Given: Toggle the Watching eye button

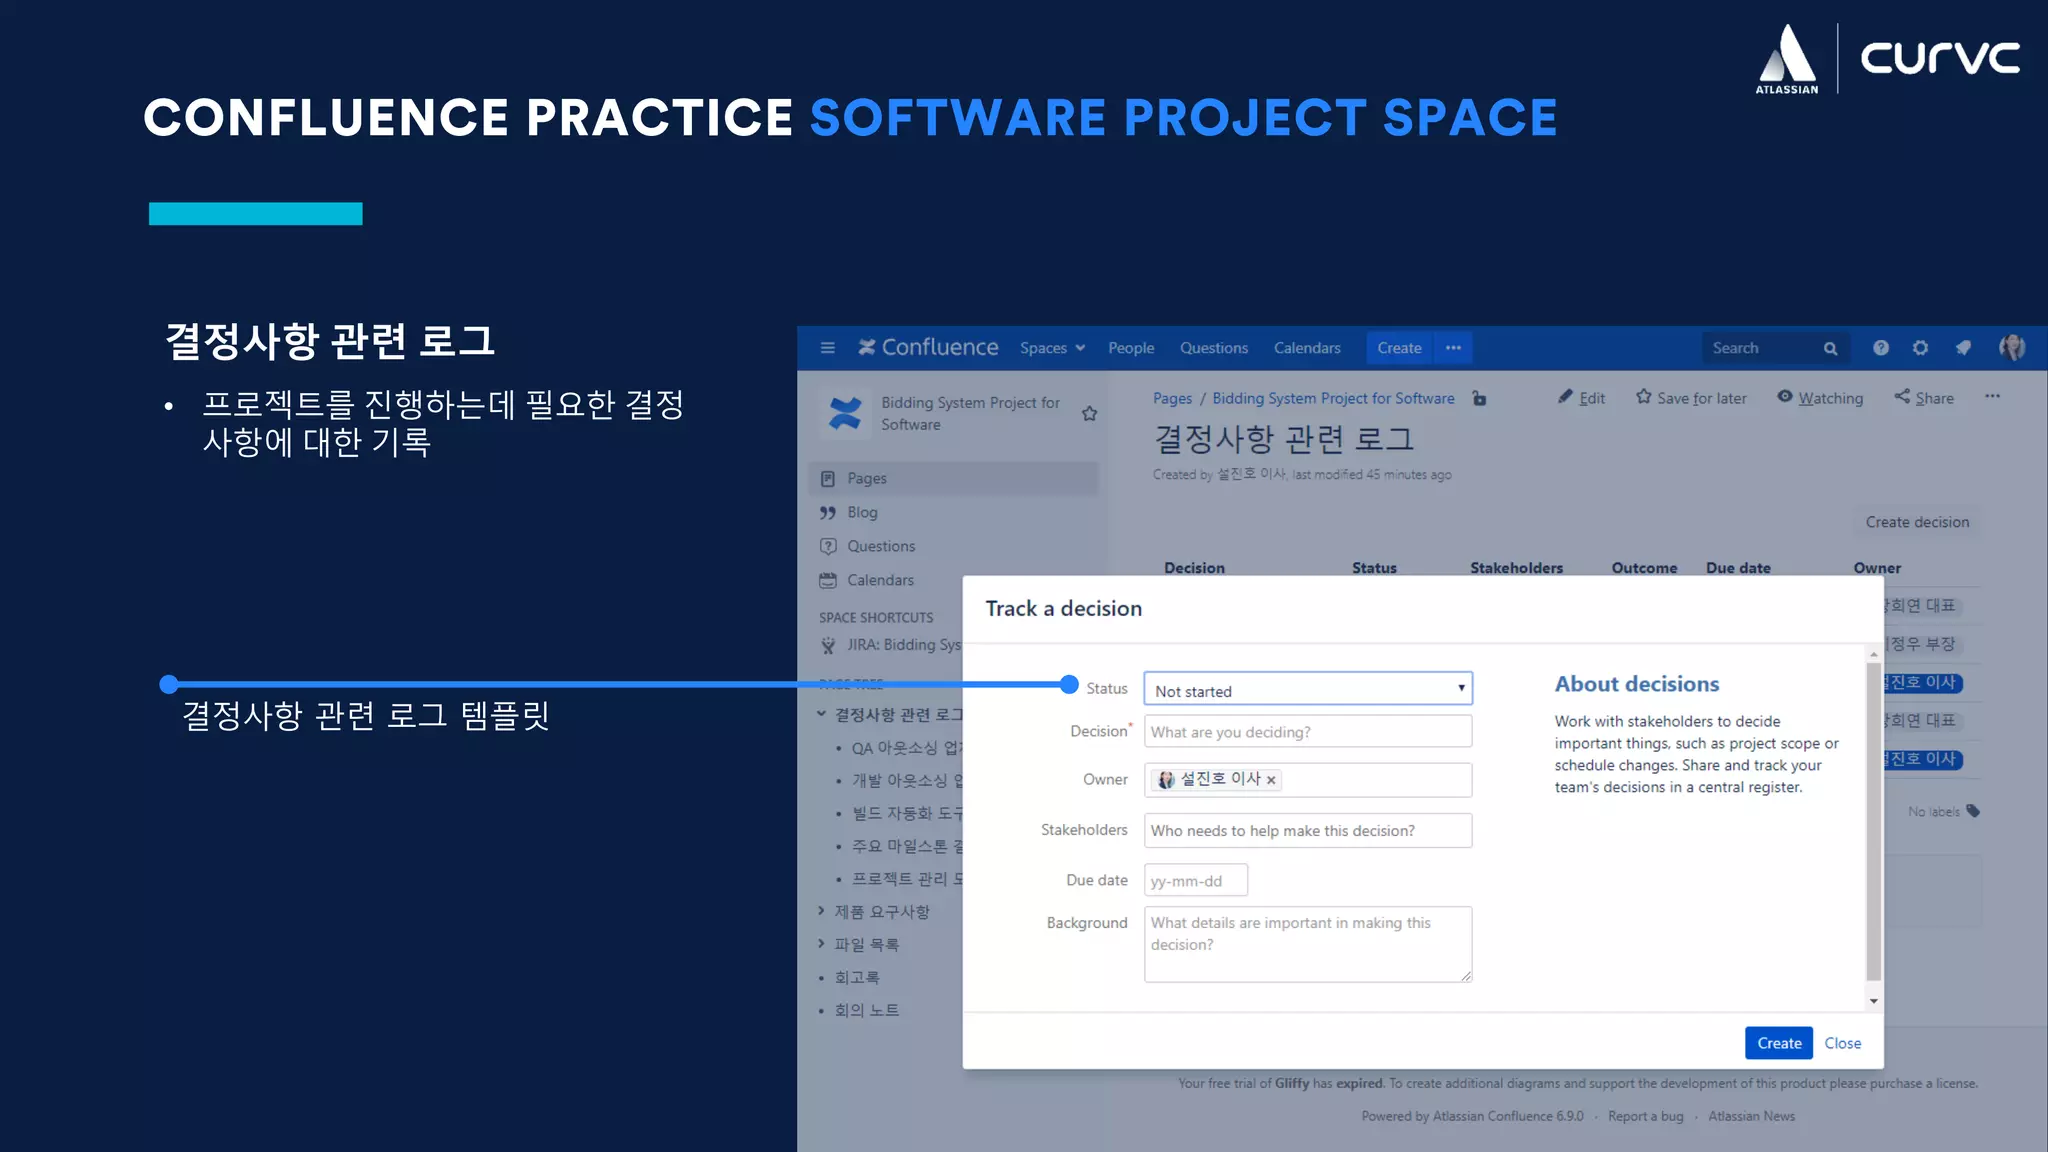Looking at the screenshot, I should (1820, 398).
